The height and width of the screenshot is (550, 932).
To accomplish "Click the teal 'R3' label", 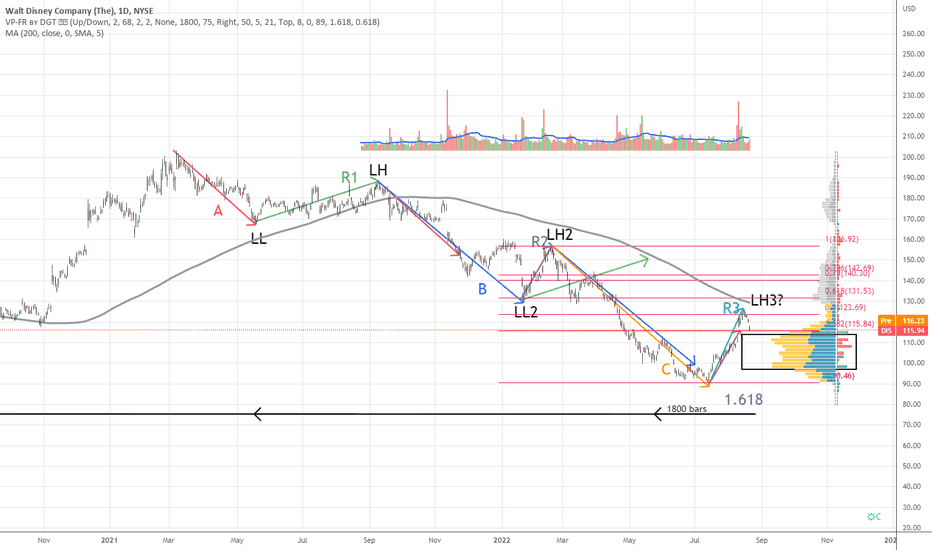I will (x=731, y=308).
